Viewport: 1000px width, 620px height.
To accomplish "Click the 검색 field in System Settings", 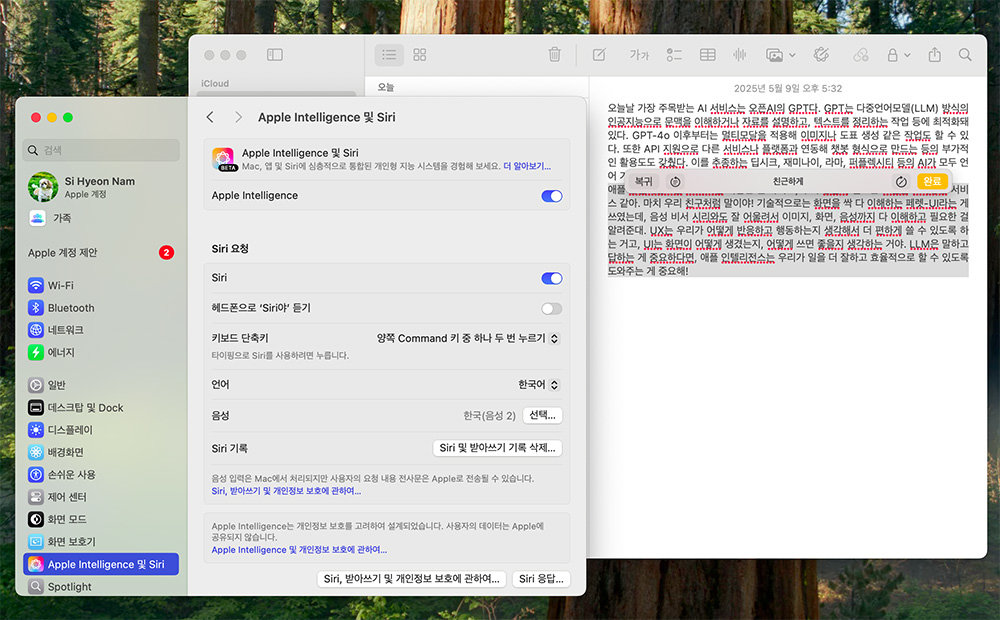I will click(100, 150).
